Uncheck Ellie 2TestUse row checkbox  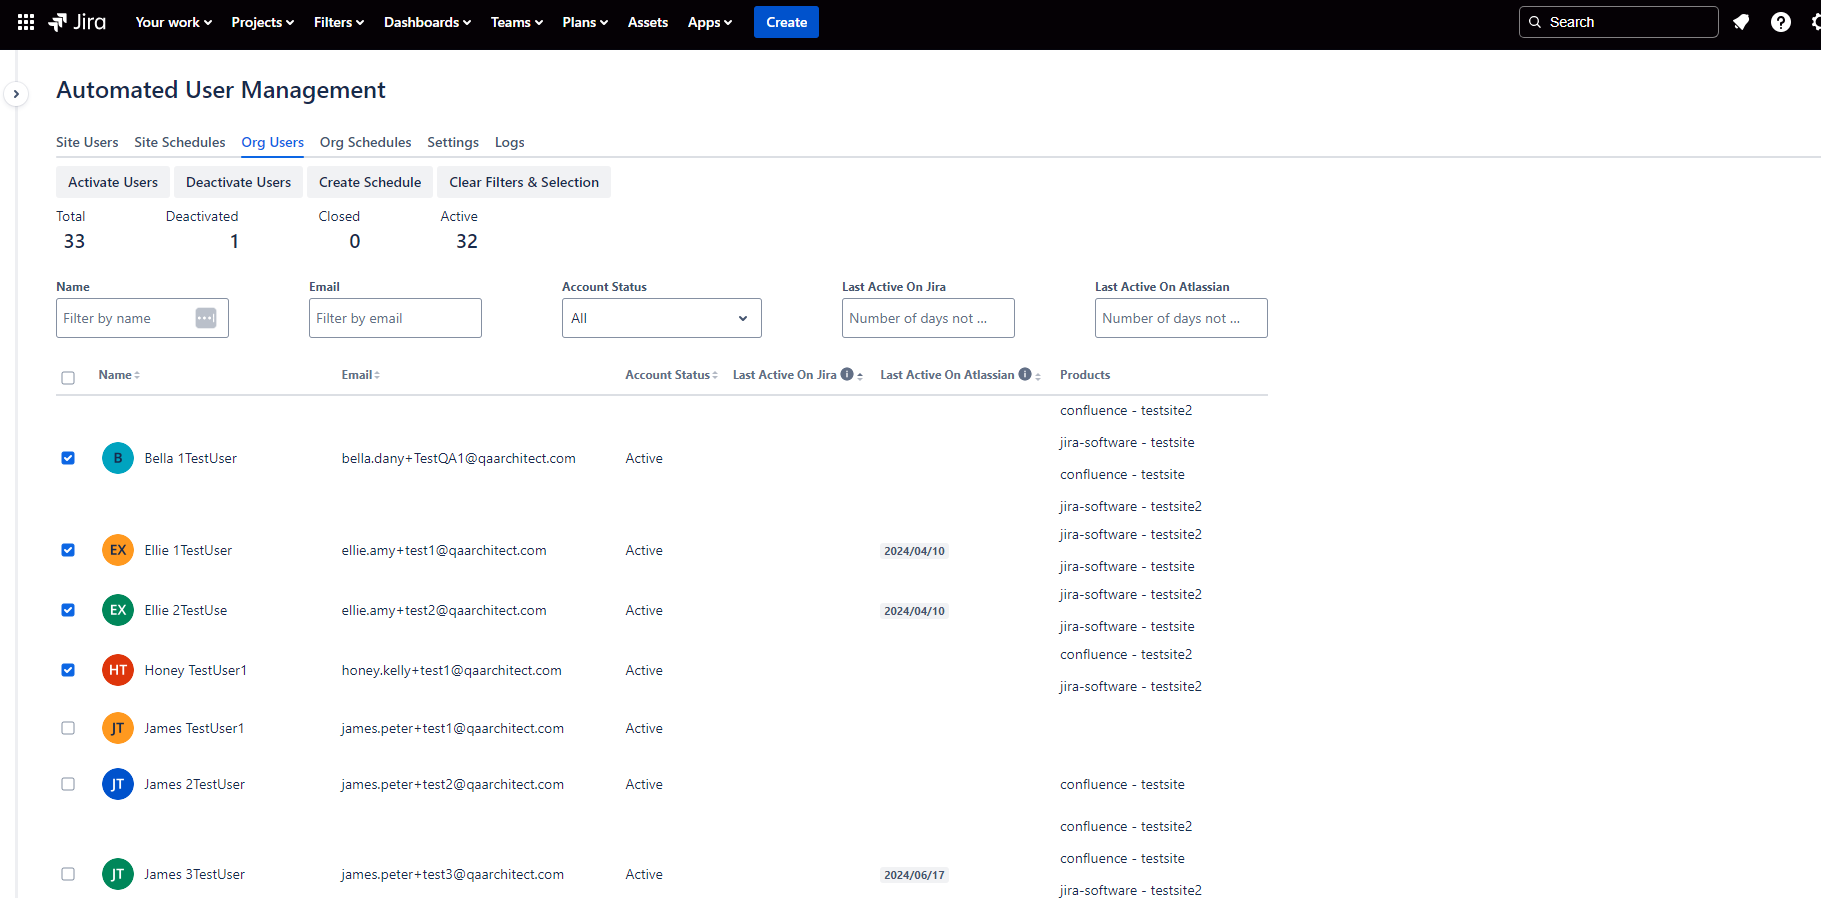(68, 610)
